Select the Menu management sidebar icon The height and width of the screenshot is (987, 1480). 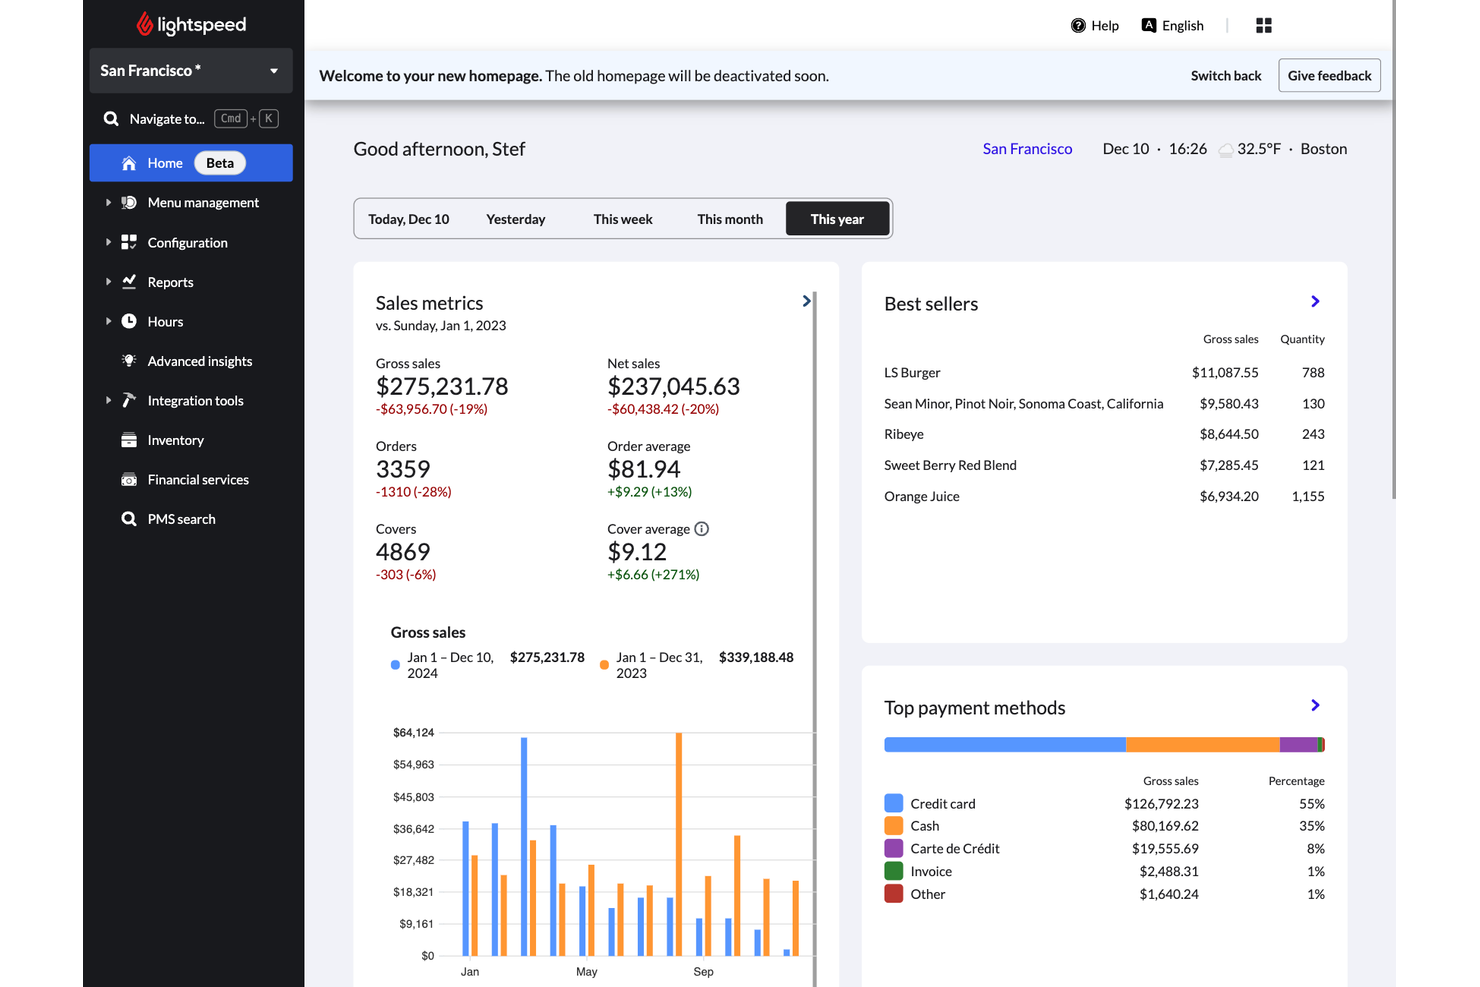129,202
